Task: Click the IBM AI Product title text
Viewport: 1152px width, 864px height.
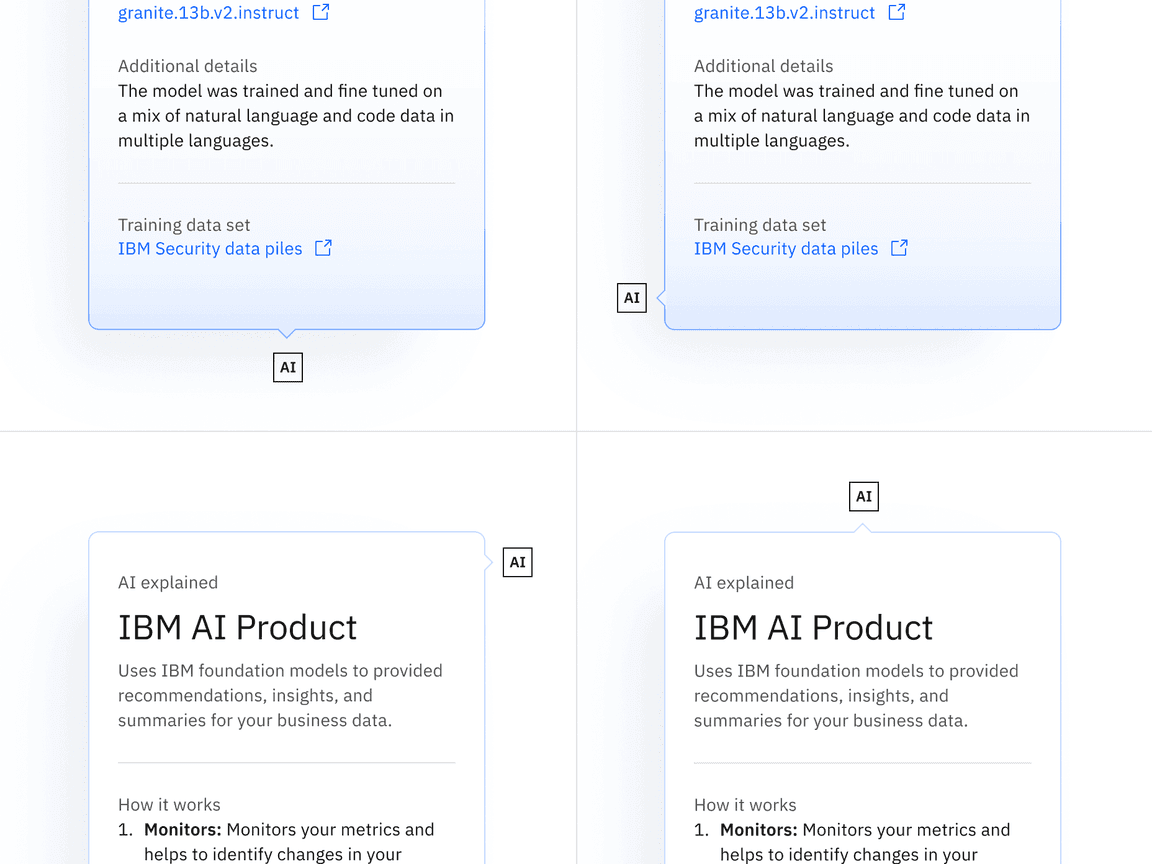Action: pos(237,627)
